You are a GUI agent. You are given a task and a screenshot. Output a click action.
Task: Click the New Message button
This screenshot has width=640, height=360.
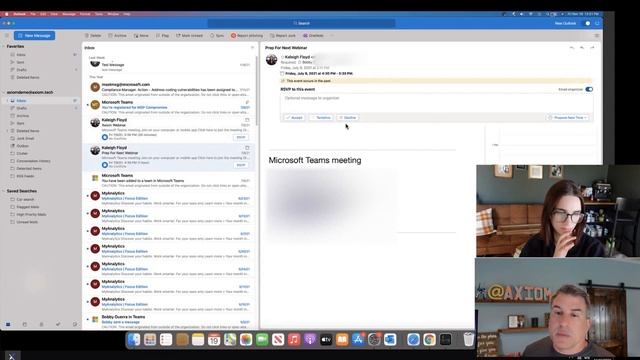[34, 36]
